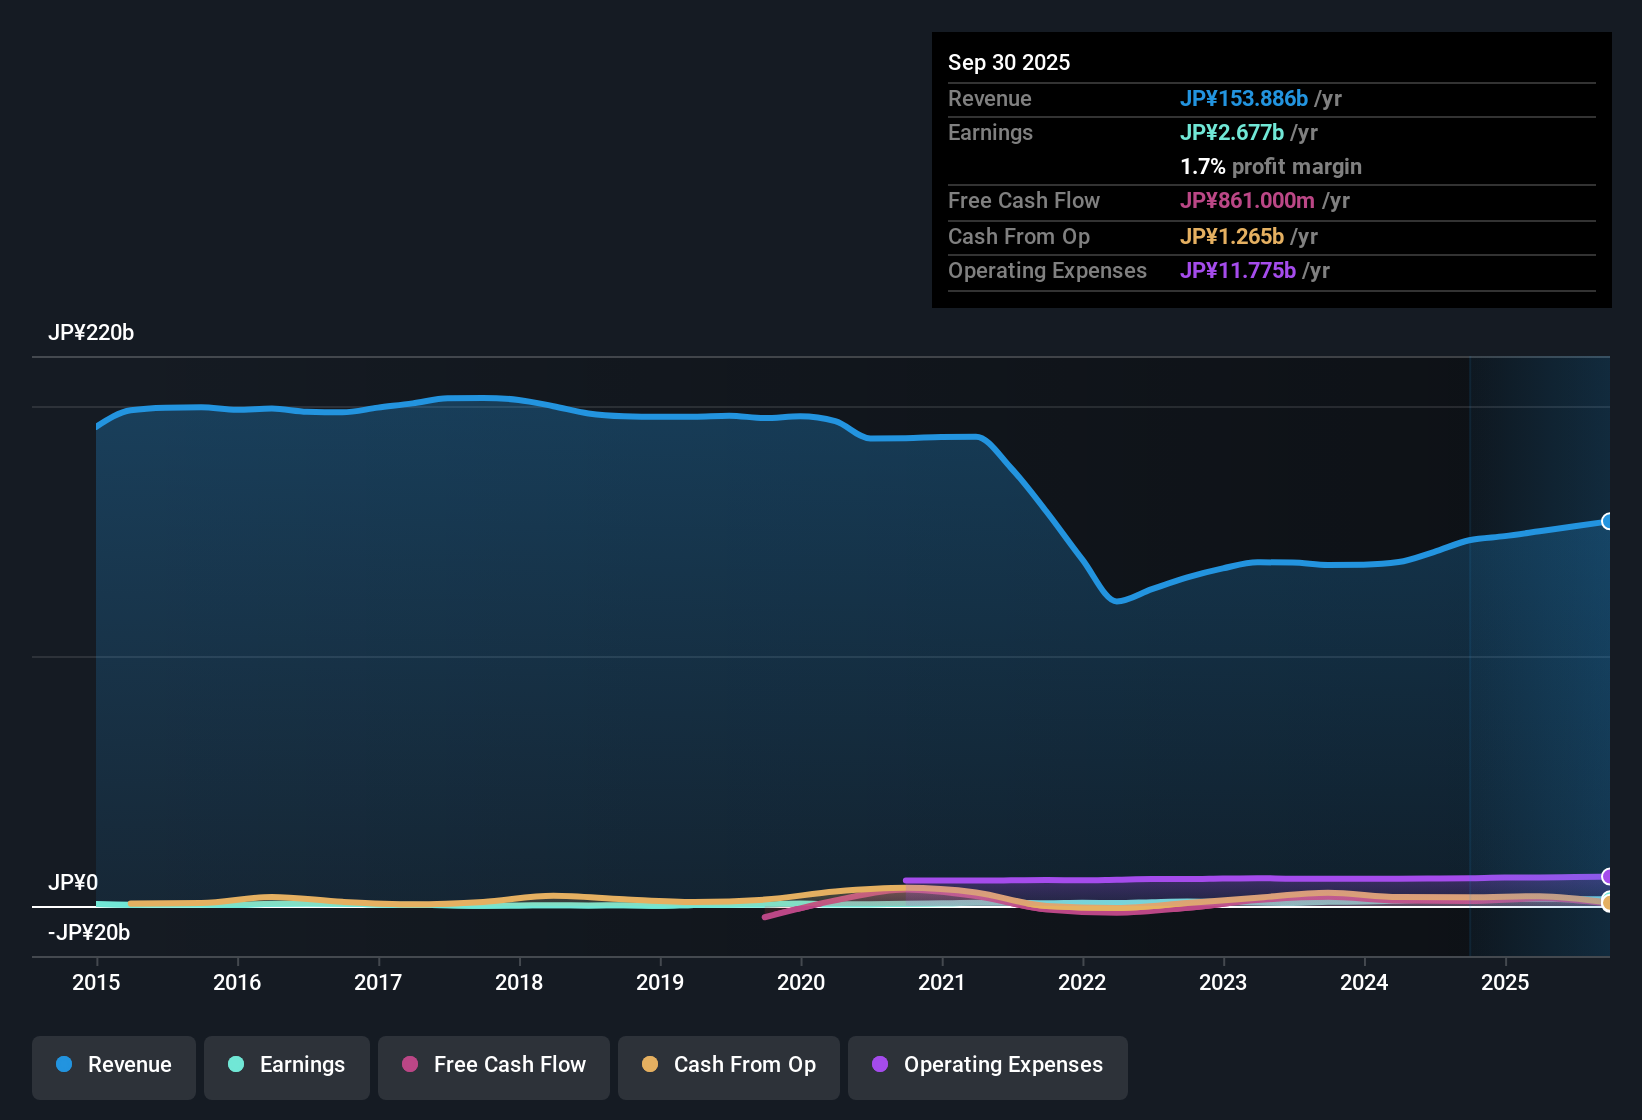Toggle visibility of the Revenue series
Viewport: 1642px width, 1120px height.
(x=113, y=1065)
